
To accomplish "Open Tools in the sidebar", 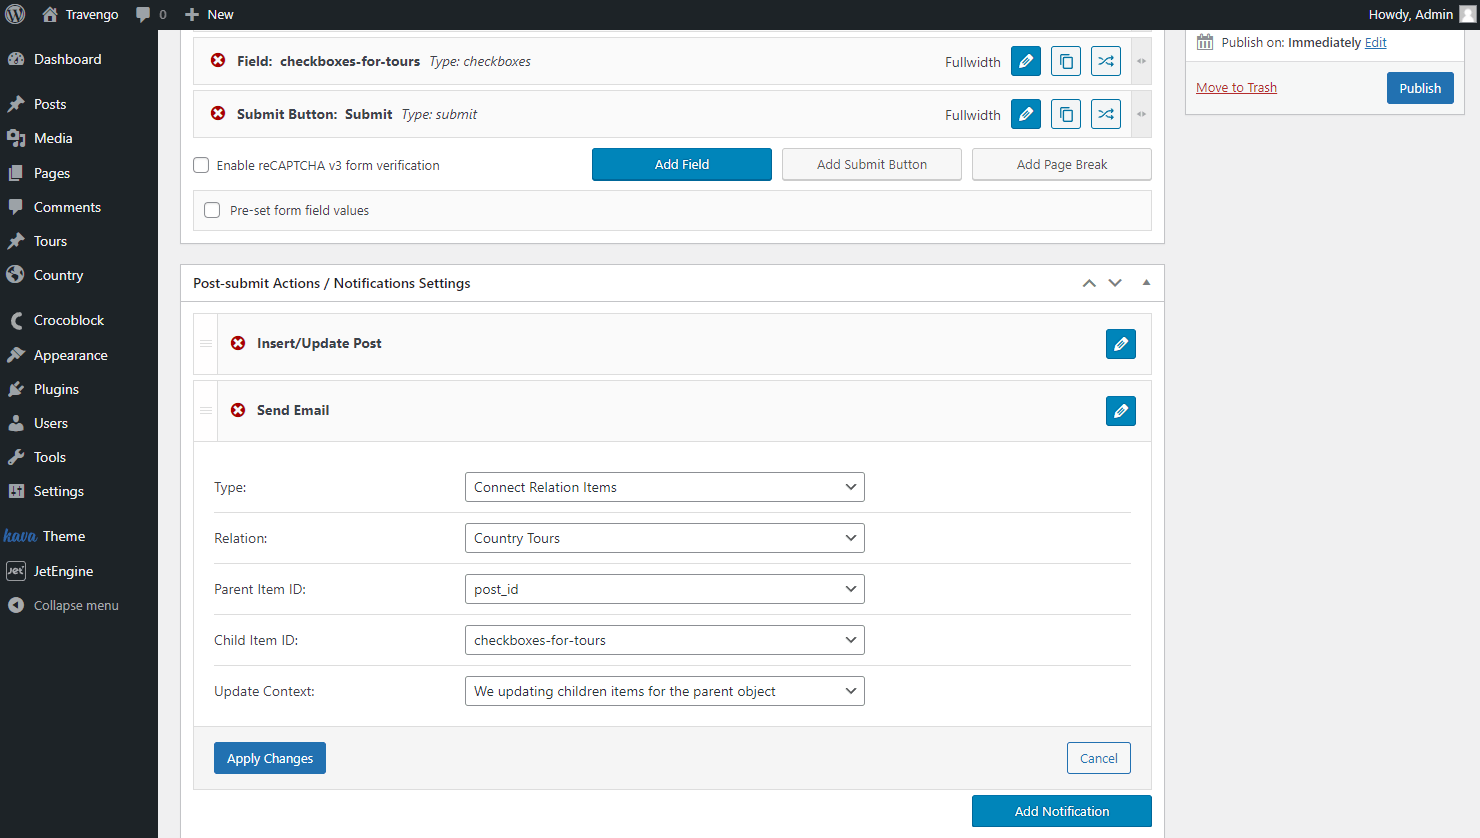I will pos(79,457).
